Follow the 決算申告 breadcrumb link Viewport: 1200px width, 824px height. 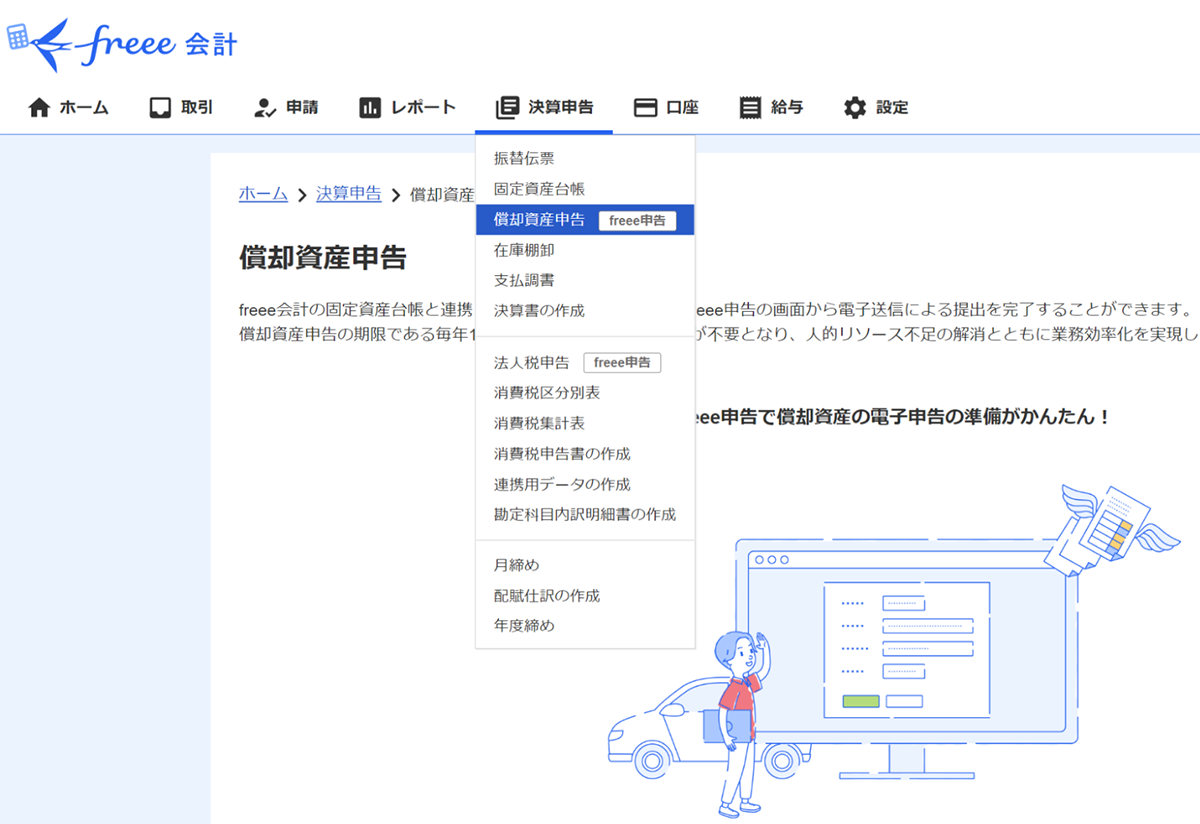(349, 194)
